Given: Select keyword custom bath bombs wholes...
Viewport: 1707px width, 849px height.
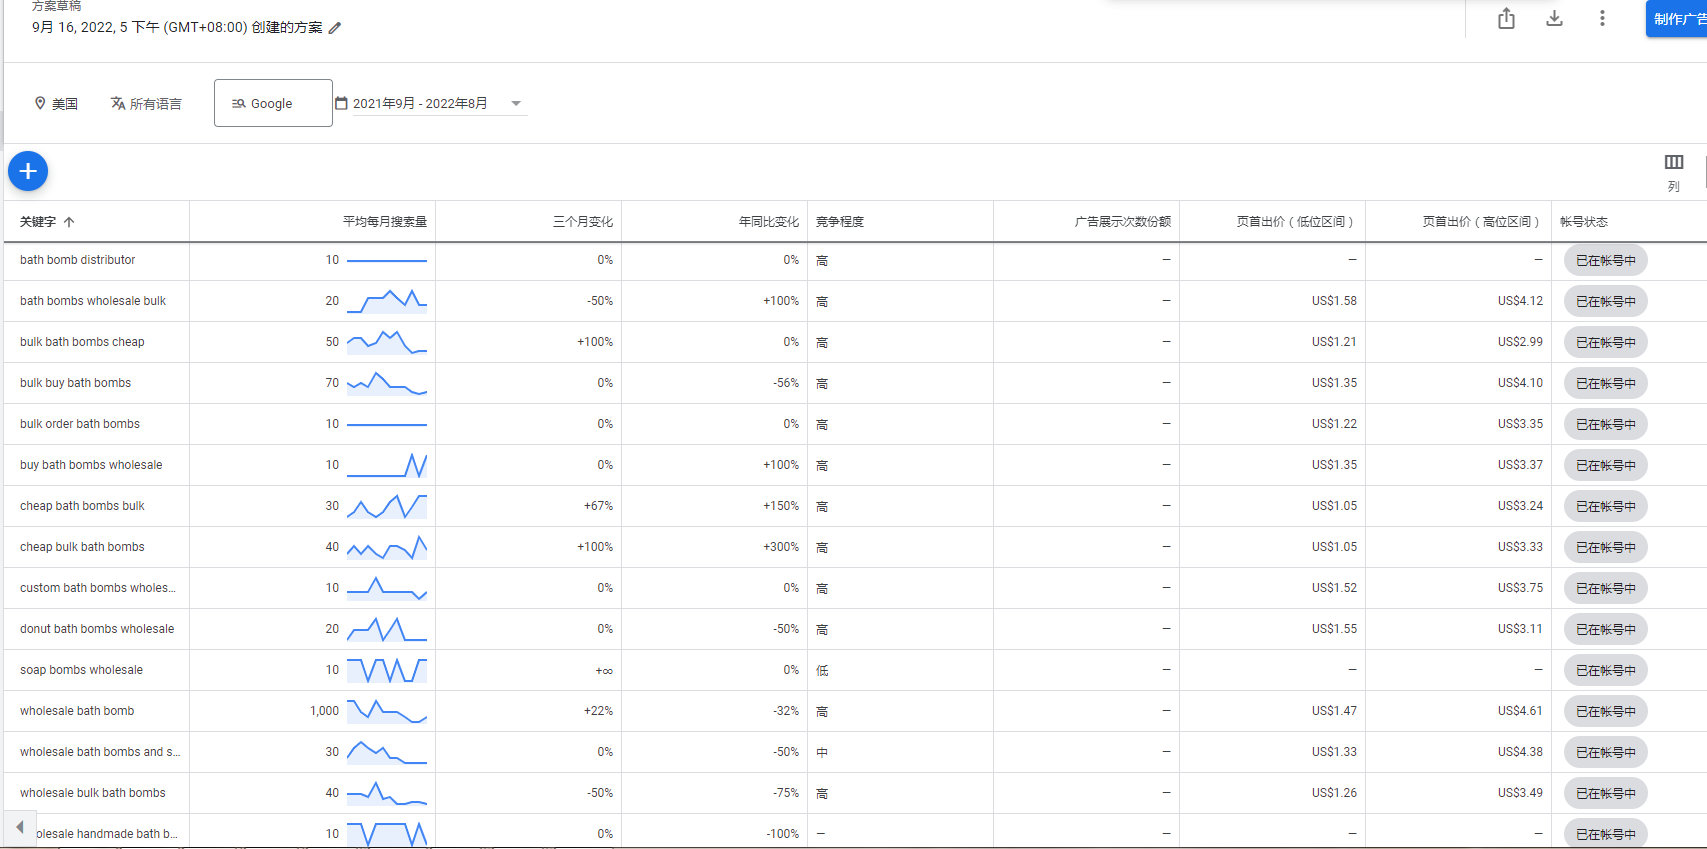Looking at the screenshot, I should point(98,588).
